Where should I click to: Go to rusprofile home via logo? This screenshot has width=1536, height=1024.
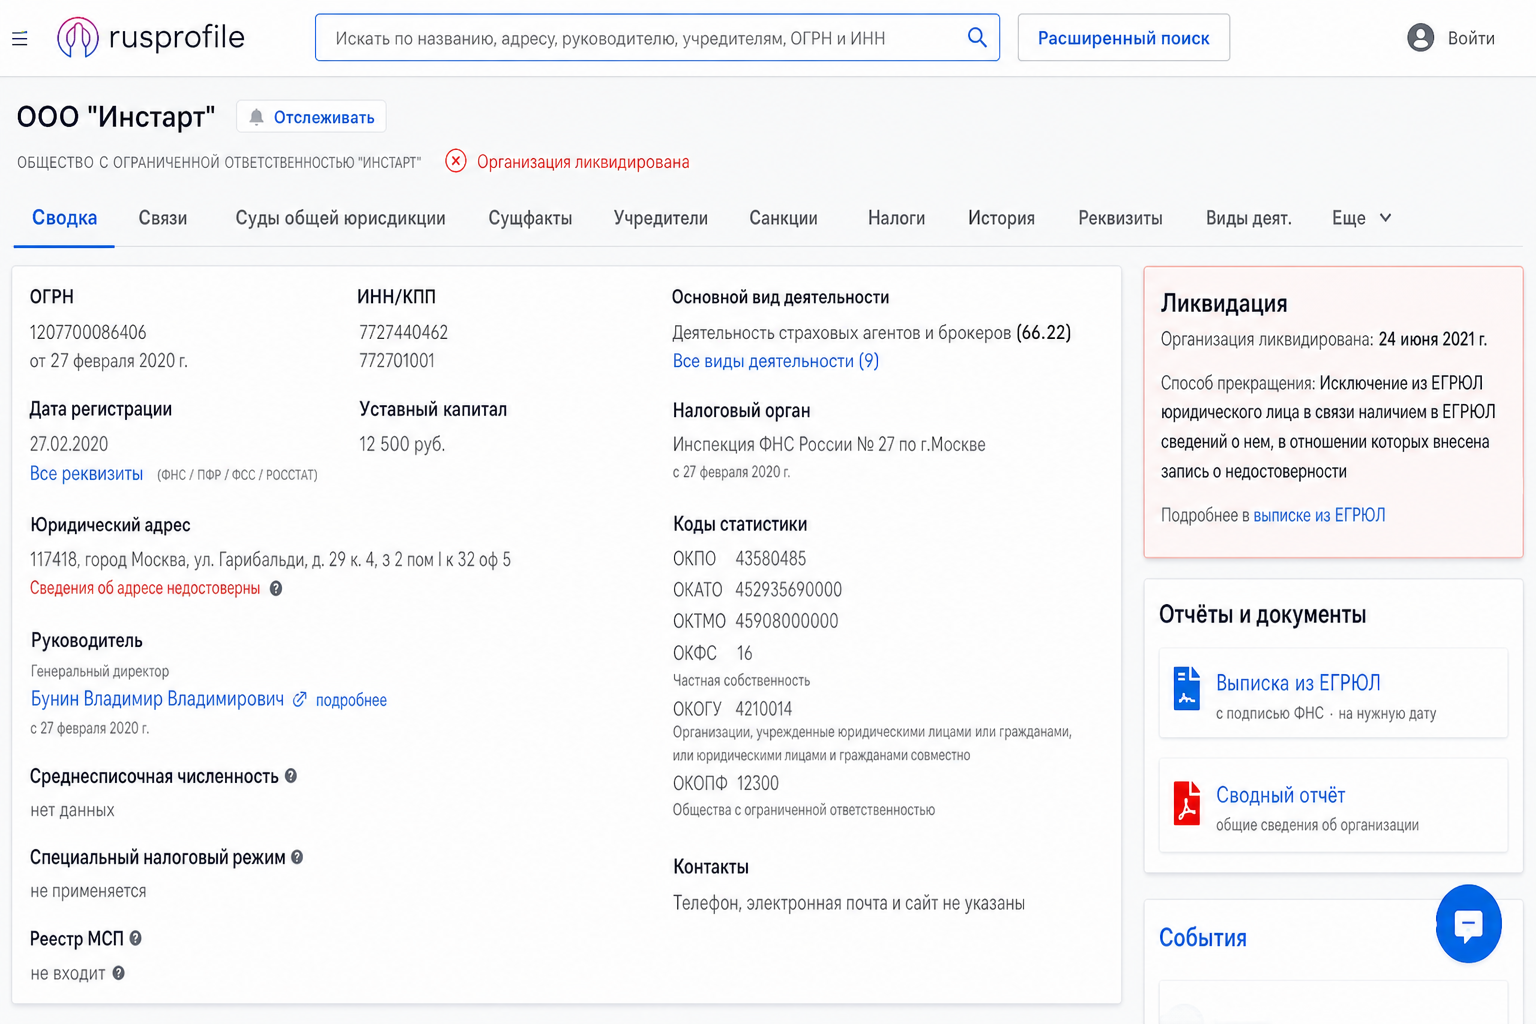(x=151, y=38)
